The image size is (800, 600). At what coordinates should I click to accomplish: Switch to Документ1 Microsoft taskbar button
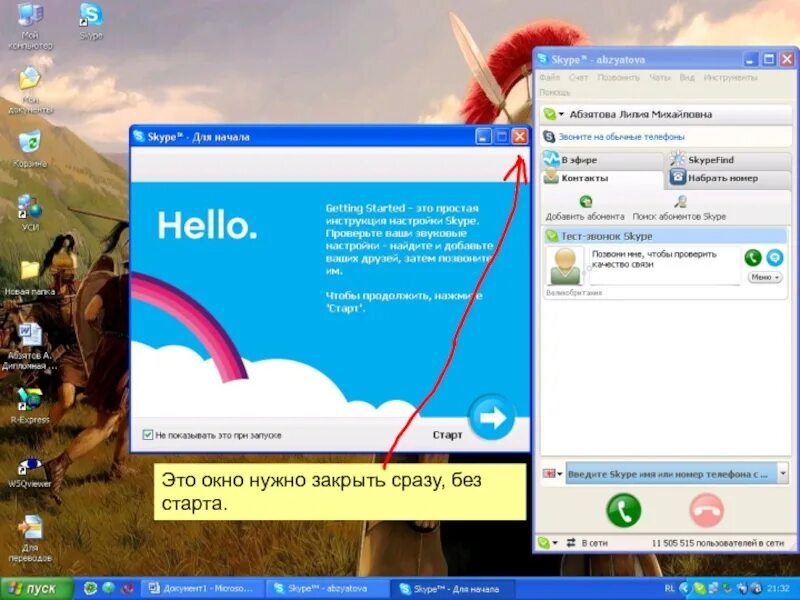pyautogui.click(x=203, y=589)
